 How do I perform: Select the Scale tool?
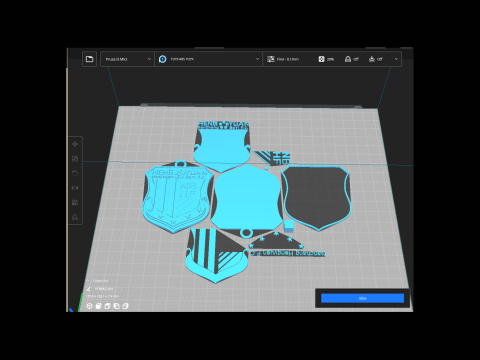75,159
